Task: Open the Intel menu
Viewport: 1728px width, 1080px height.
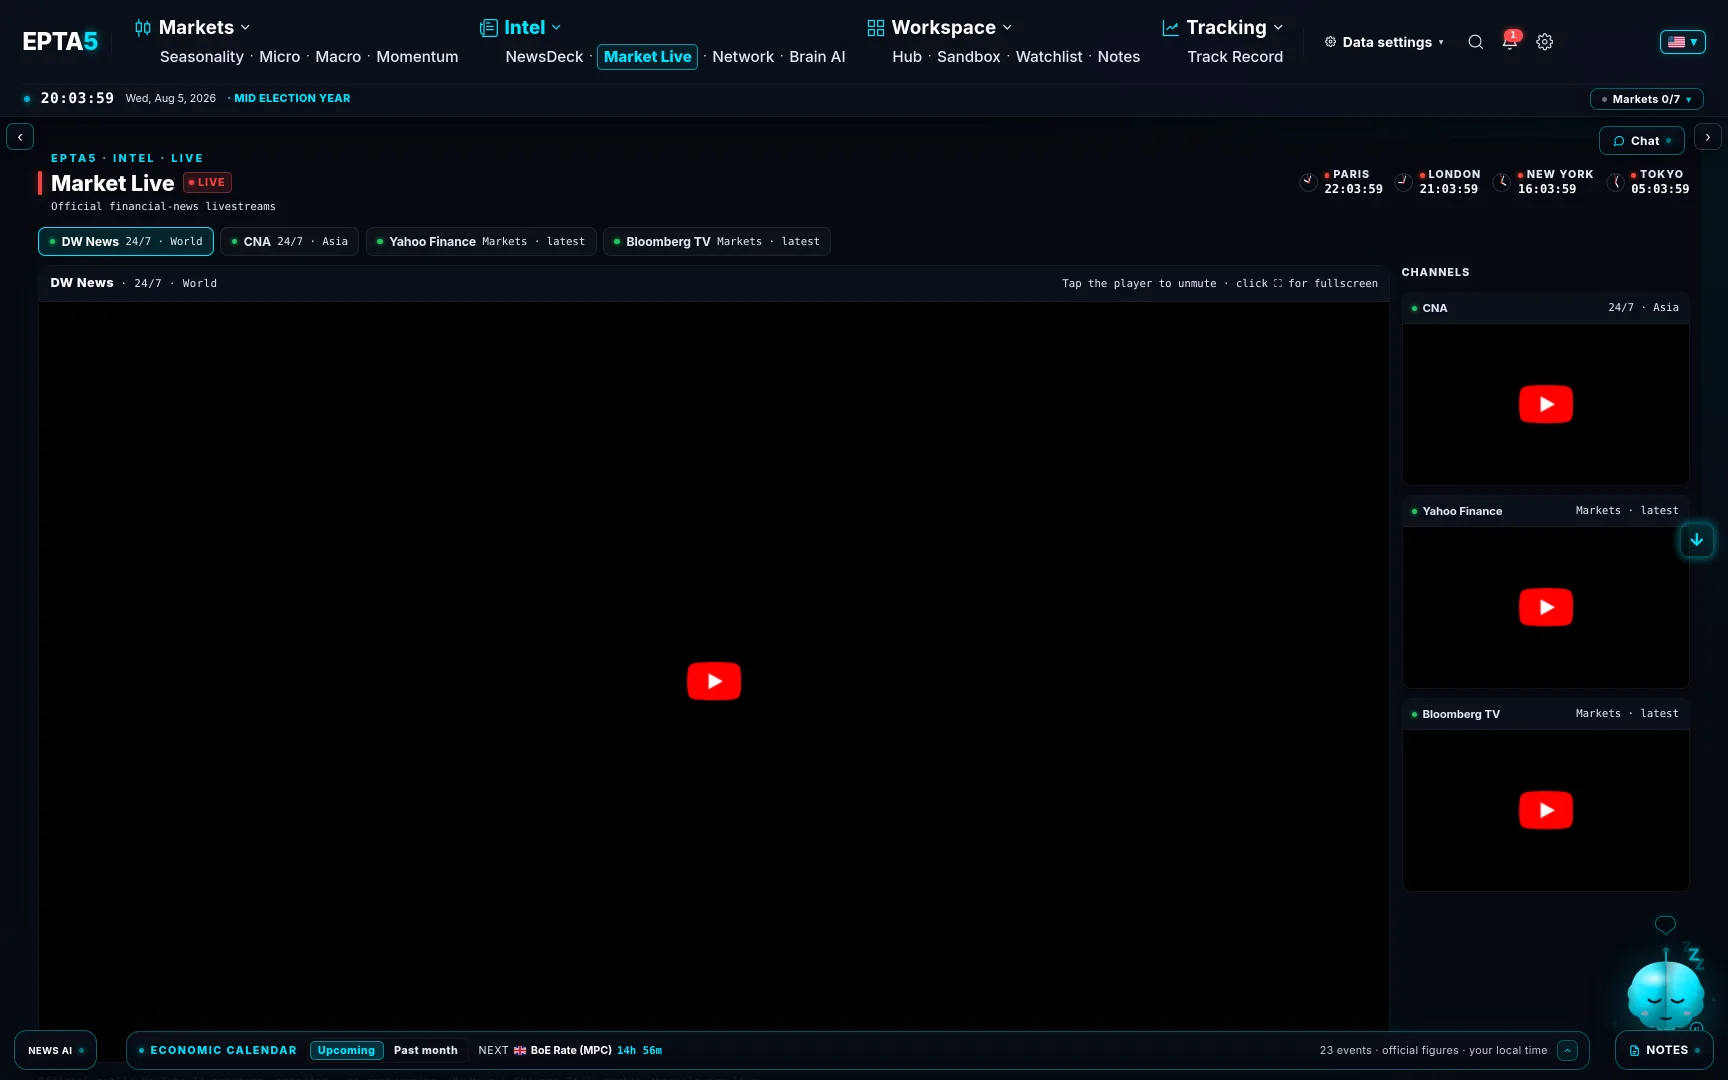Action: click(521, 27)
